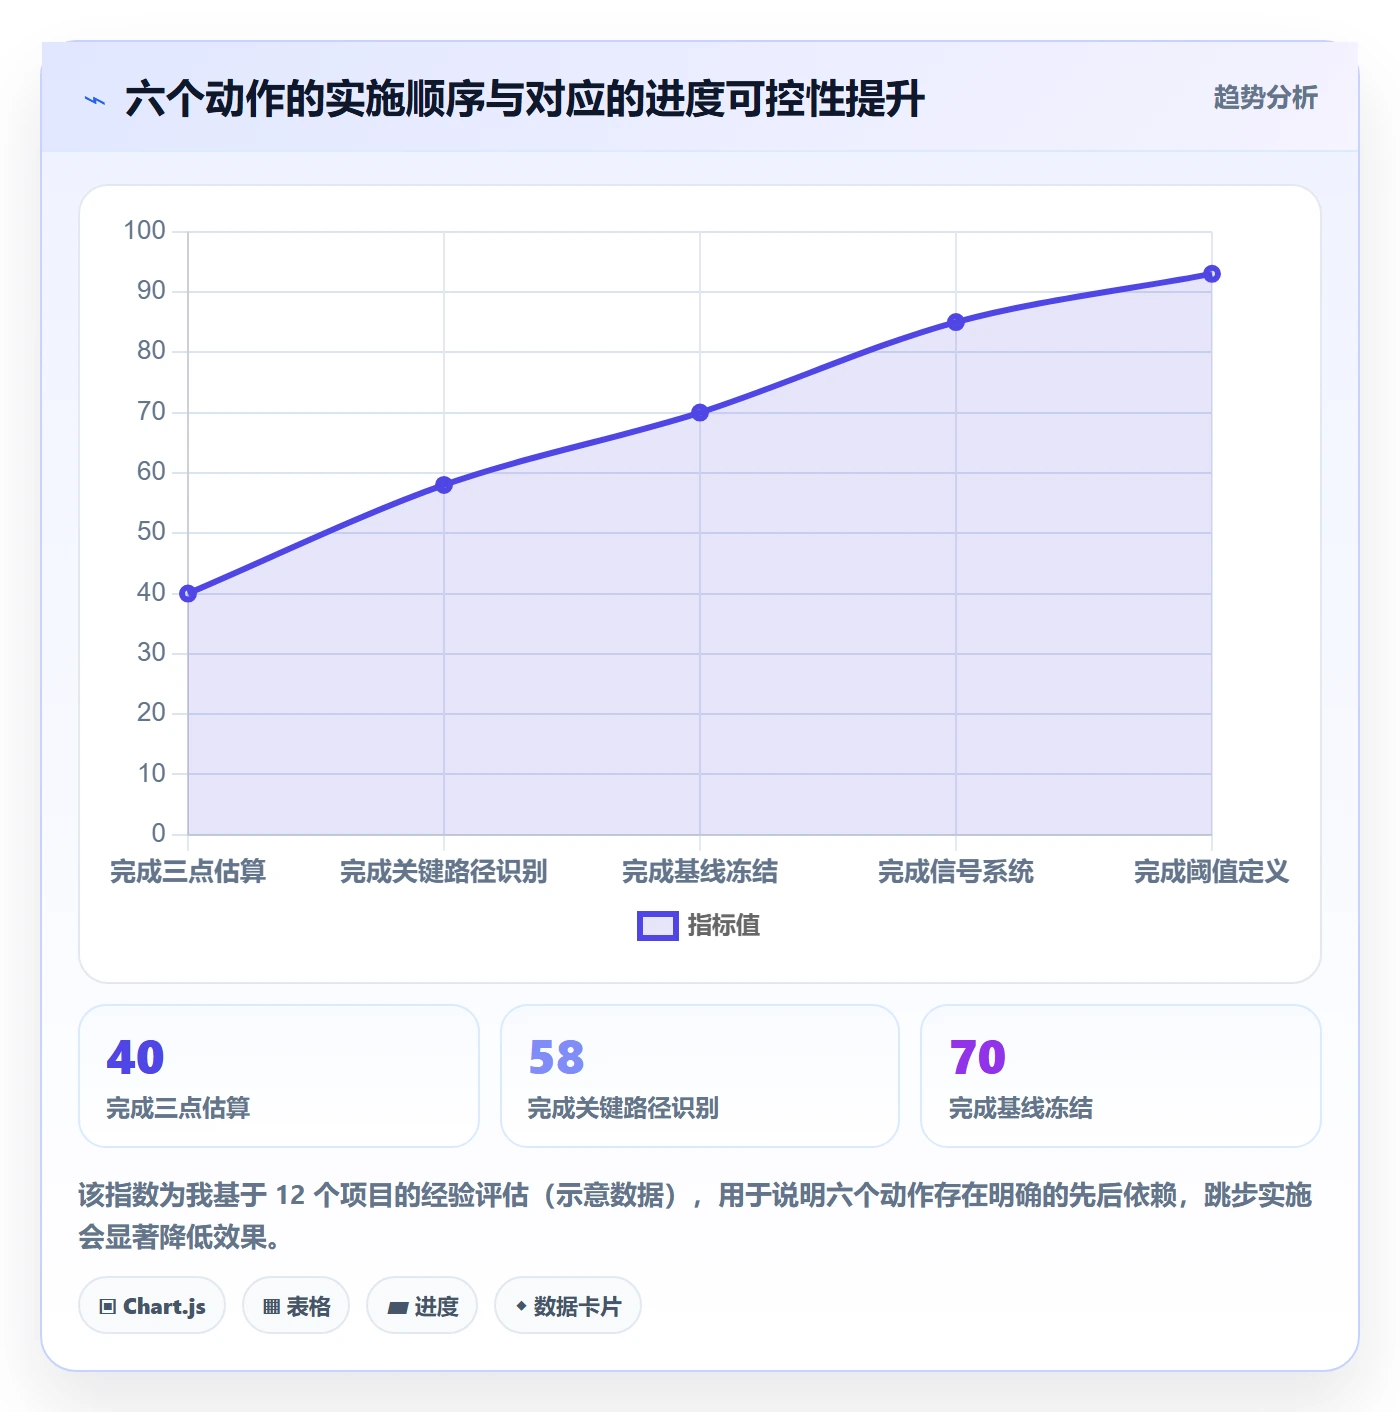Click the description paragraph starting 该指数为我基于
Image resolution: width=1400 pixels, height=1412 pixels.
click(x=695, y=1216)
